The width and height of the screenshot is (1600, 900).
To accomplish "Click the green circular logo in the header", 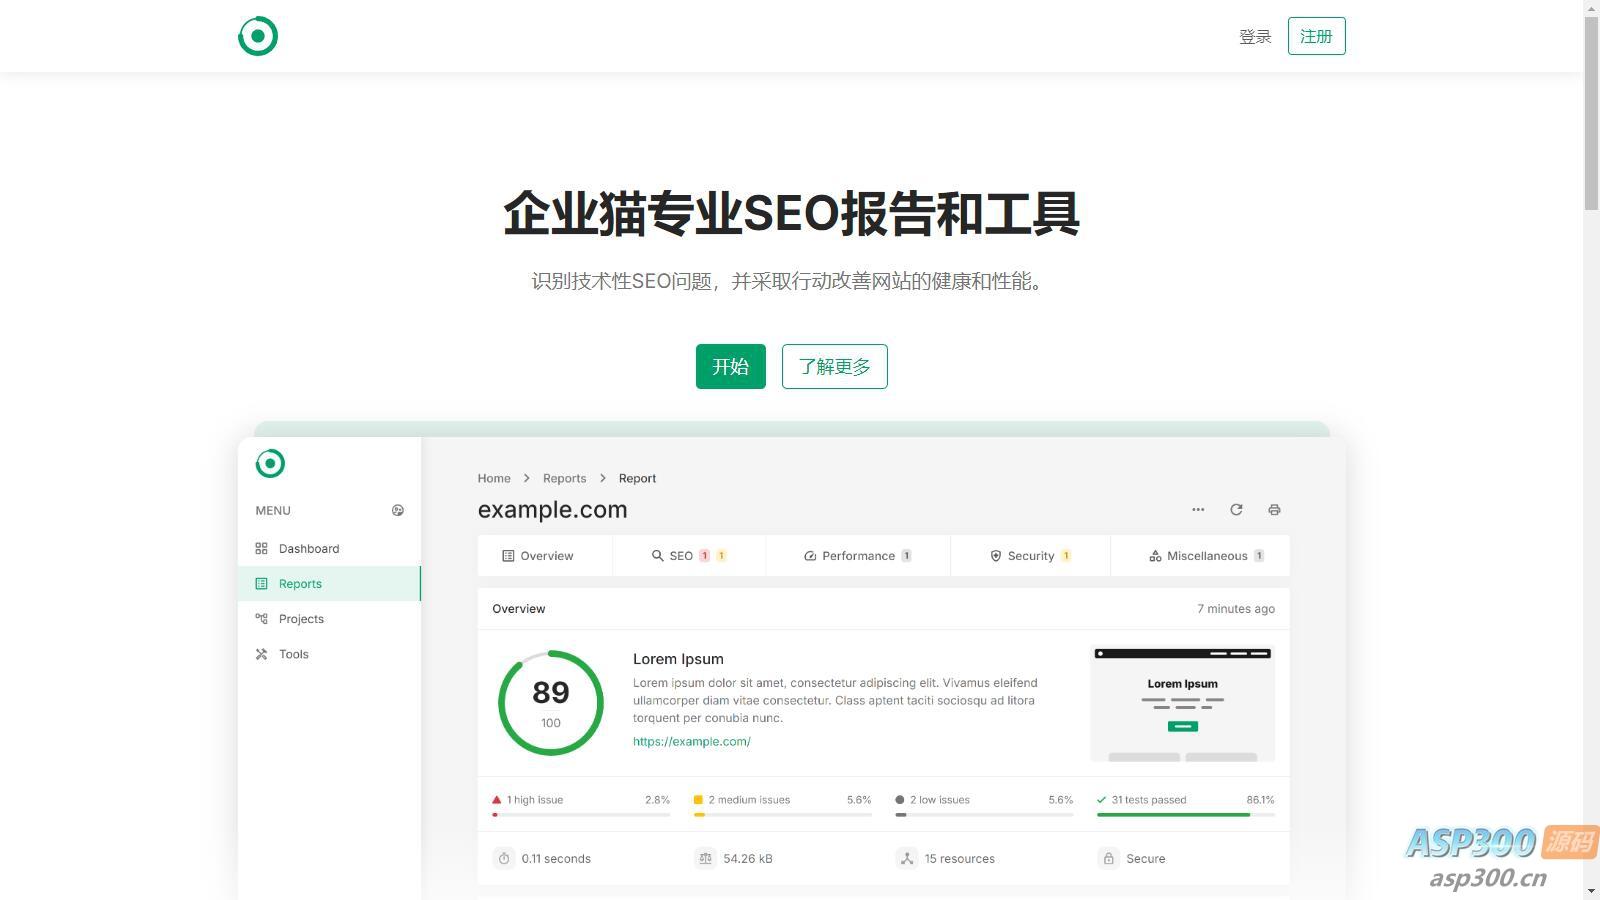I will pos(258,36).
